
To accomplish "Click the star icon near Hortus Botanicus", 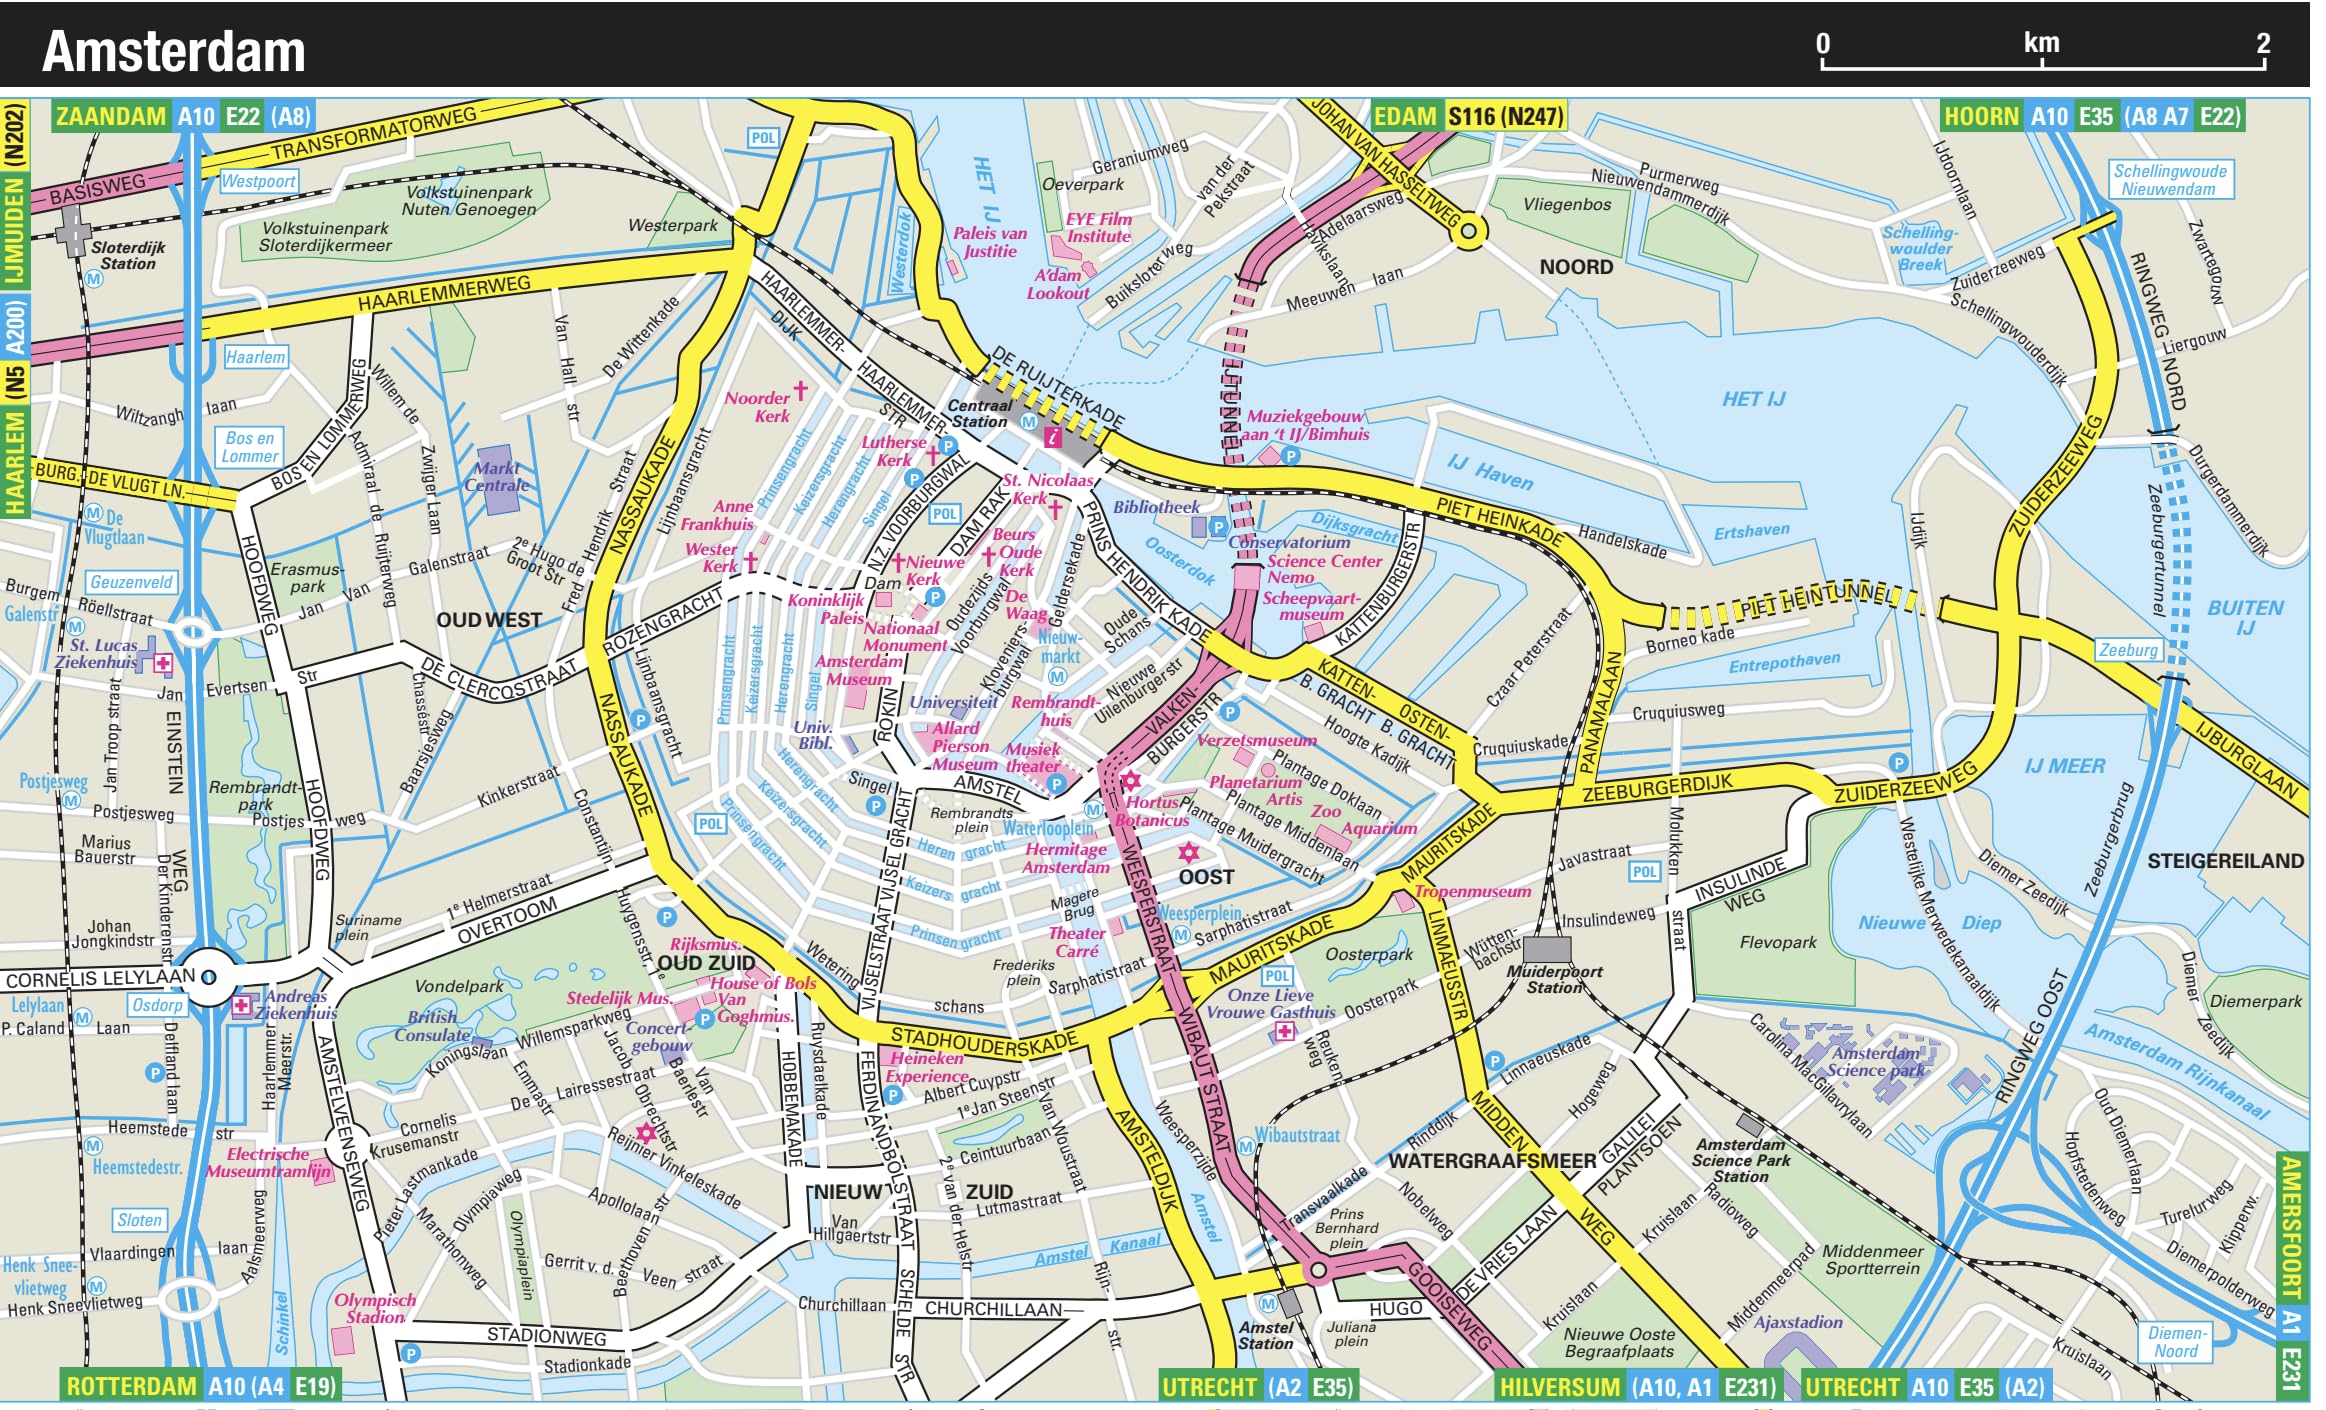I will 1130,781.
